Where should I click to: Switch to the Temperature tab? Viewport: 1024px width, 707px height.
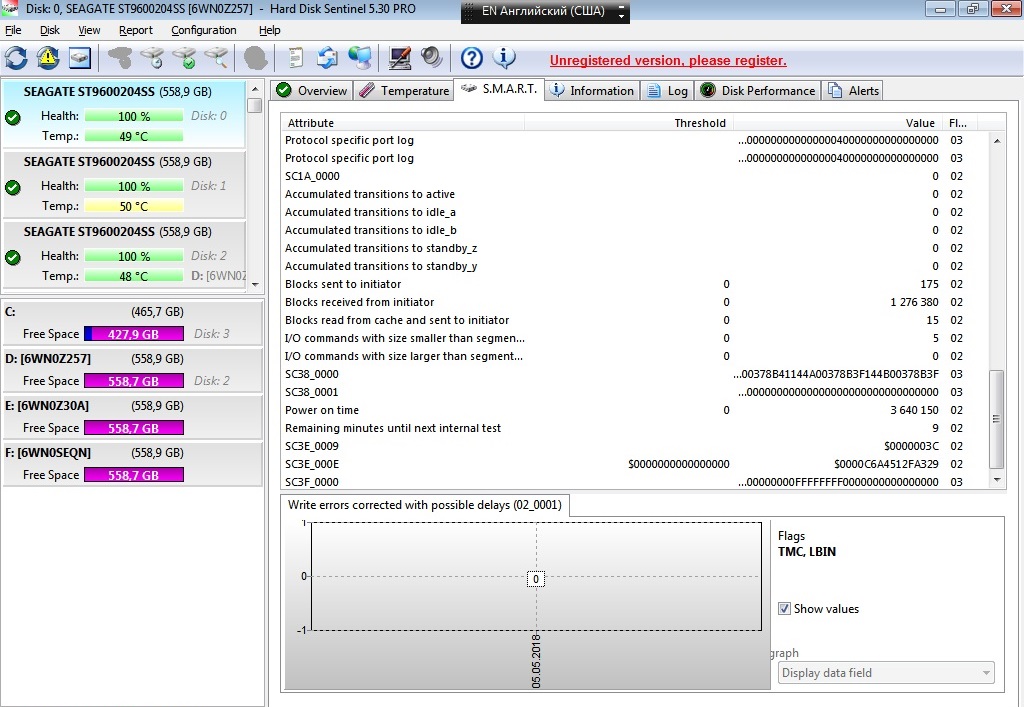pos(404,91)
